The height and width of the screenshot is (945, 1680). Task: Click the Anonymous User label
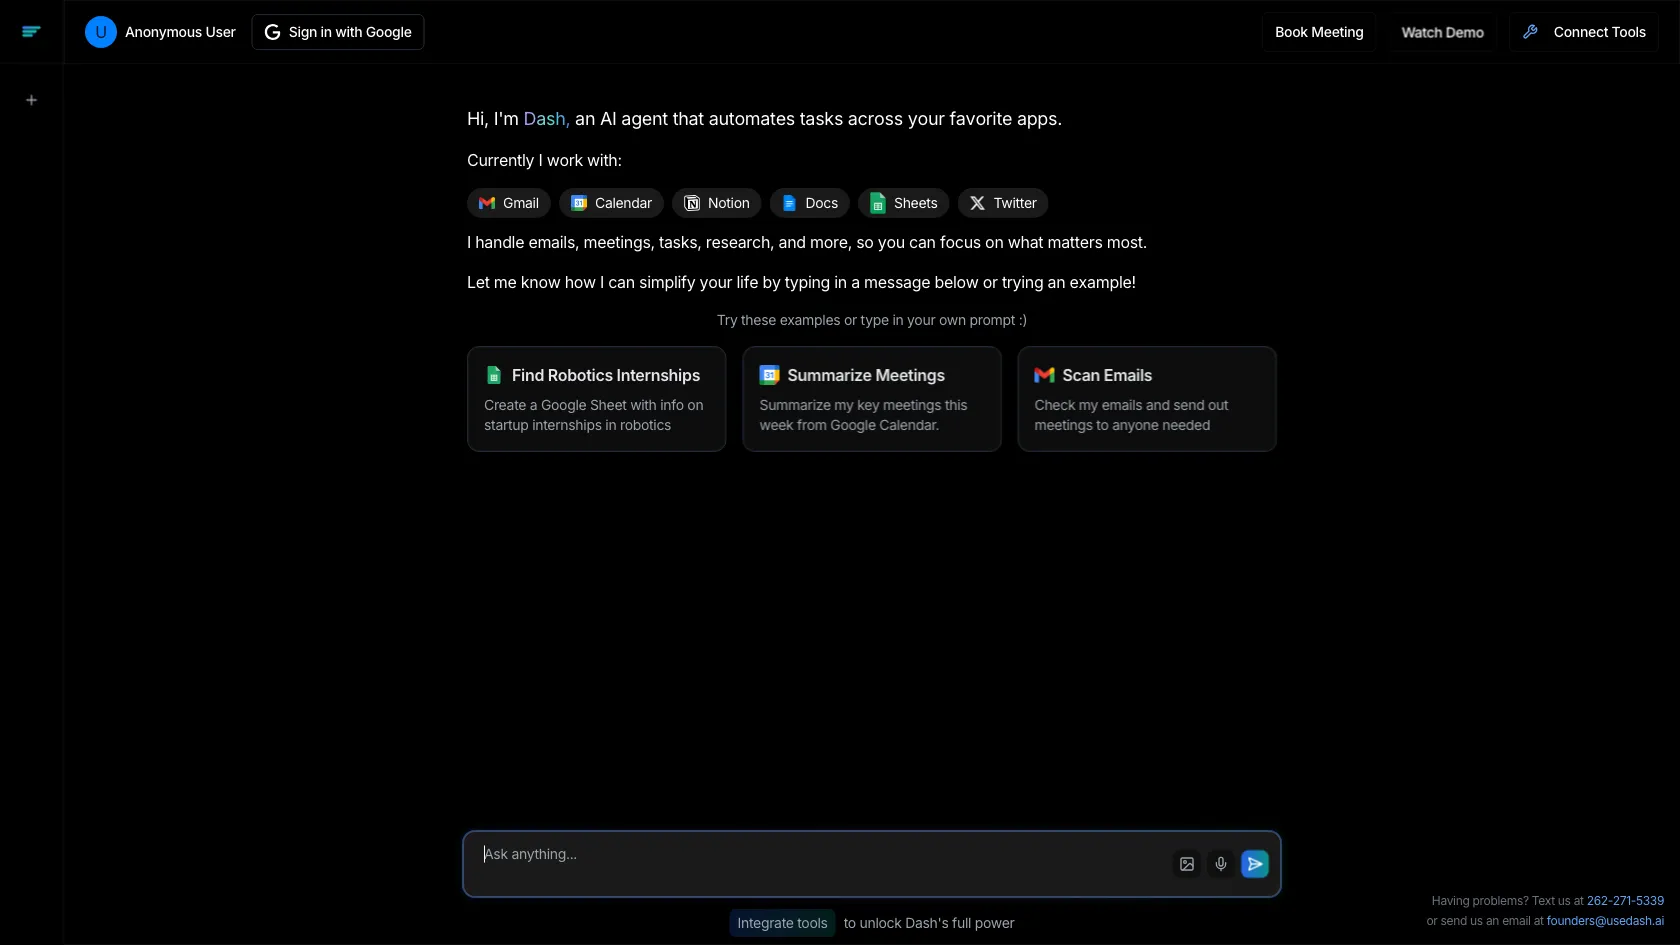pyautogui.click(x=180, y=32)
